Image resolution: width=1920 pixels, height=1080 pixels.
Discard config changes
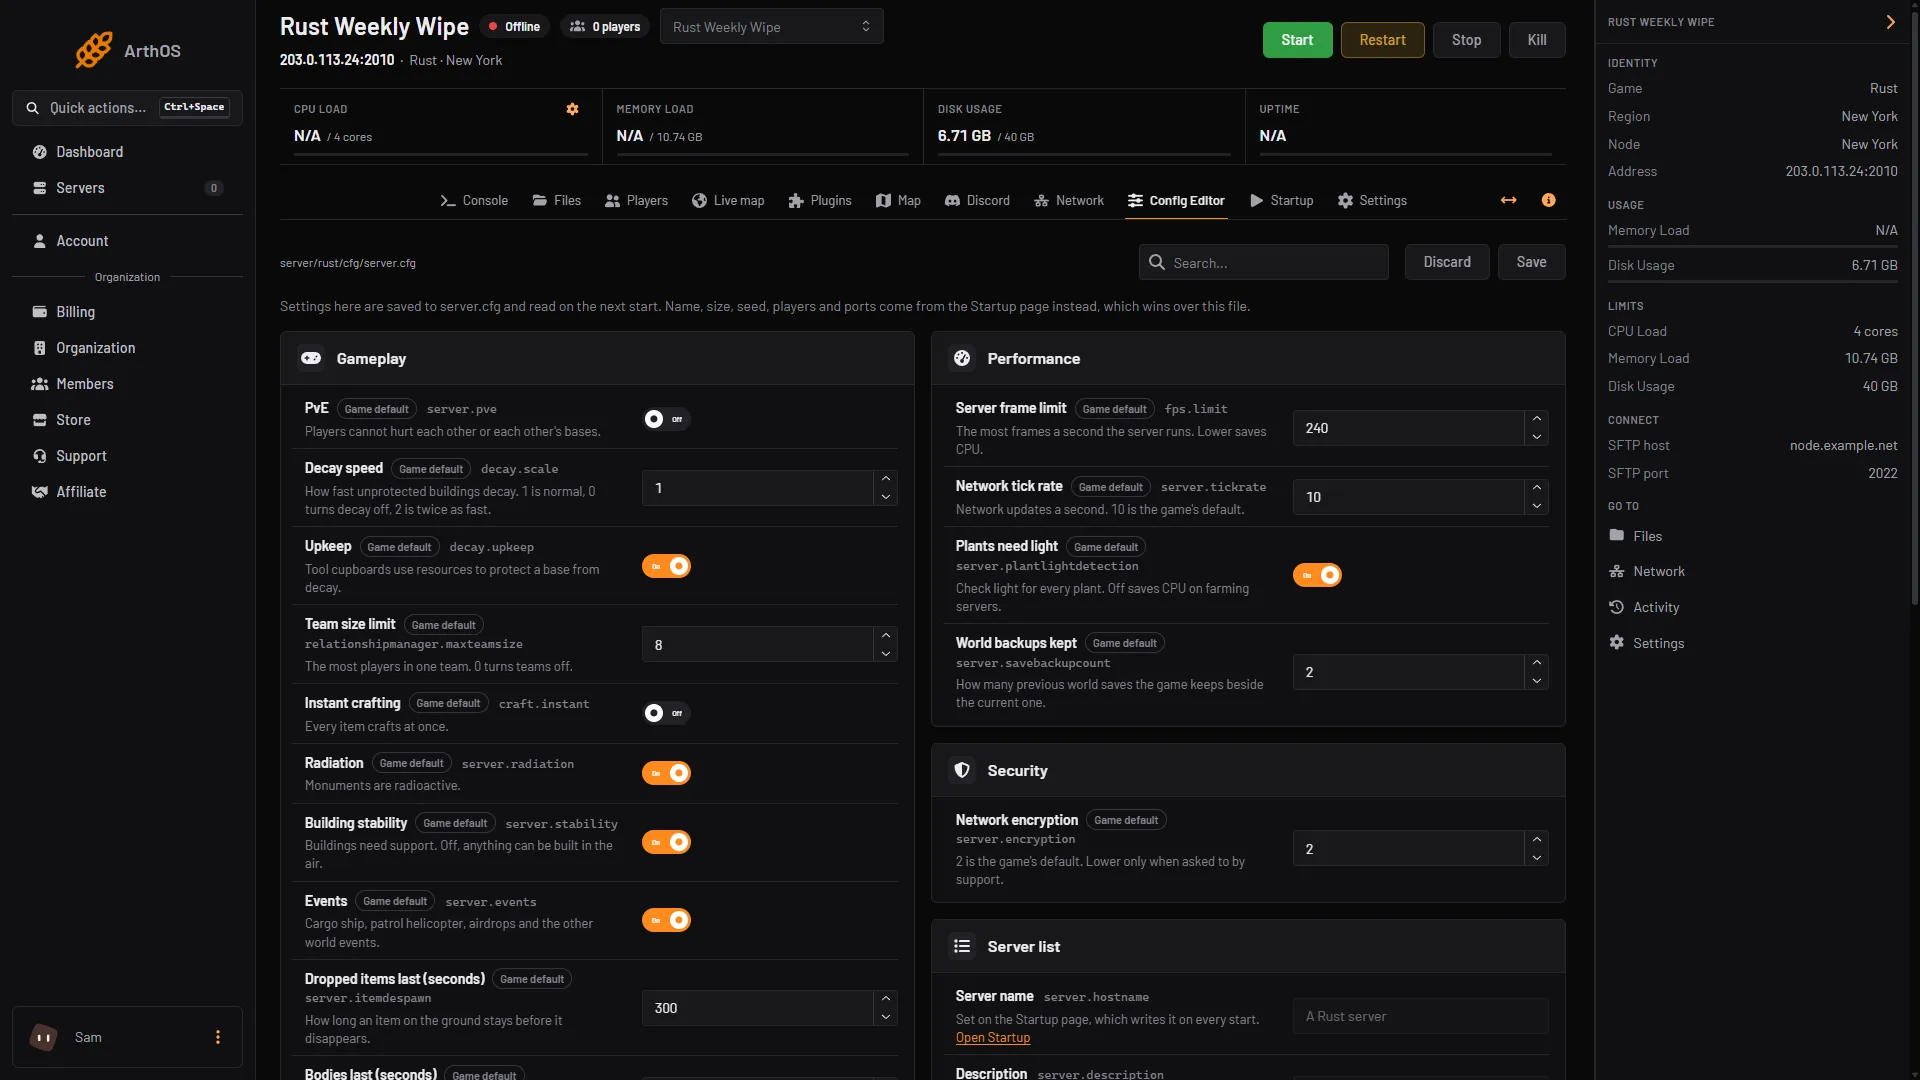pos(1447,262)
